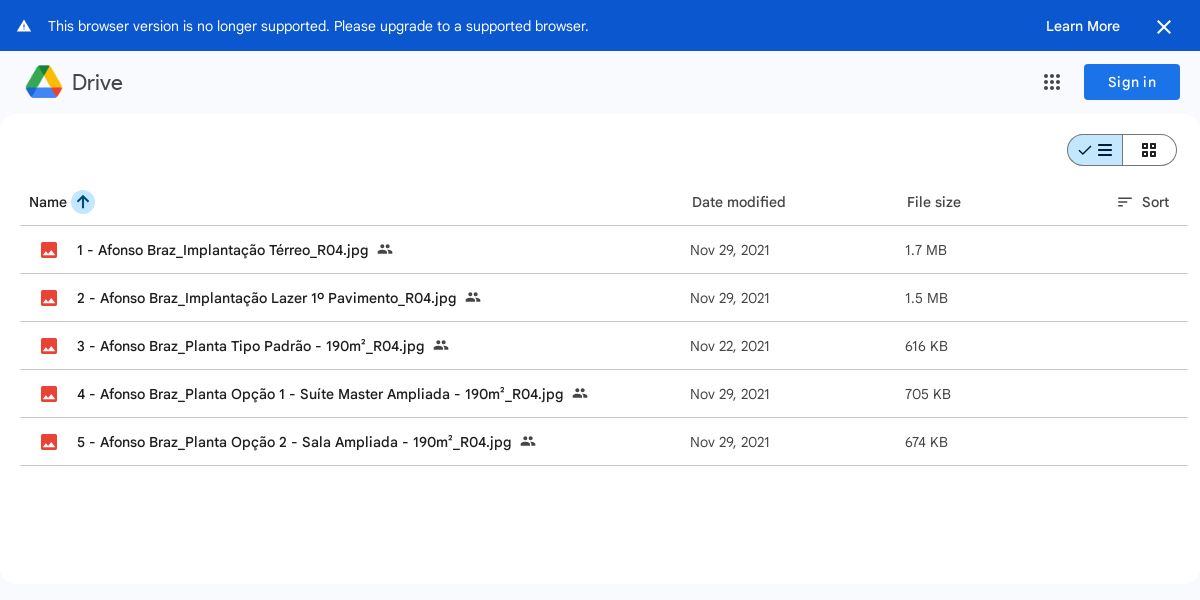Click the Sign in button

click(x=1131, y=82)
